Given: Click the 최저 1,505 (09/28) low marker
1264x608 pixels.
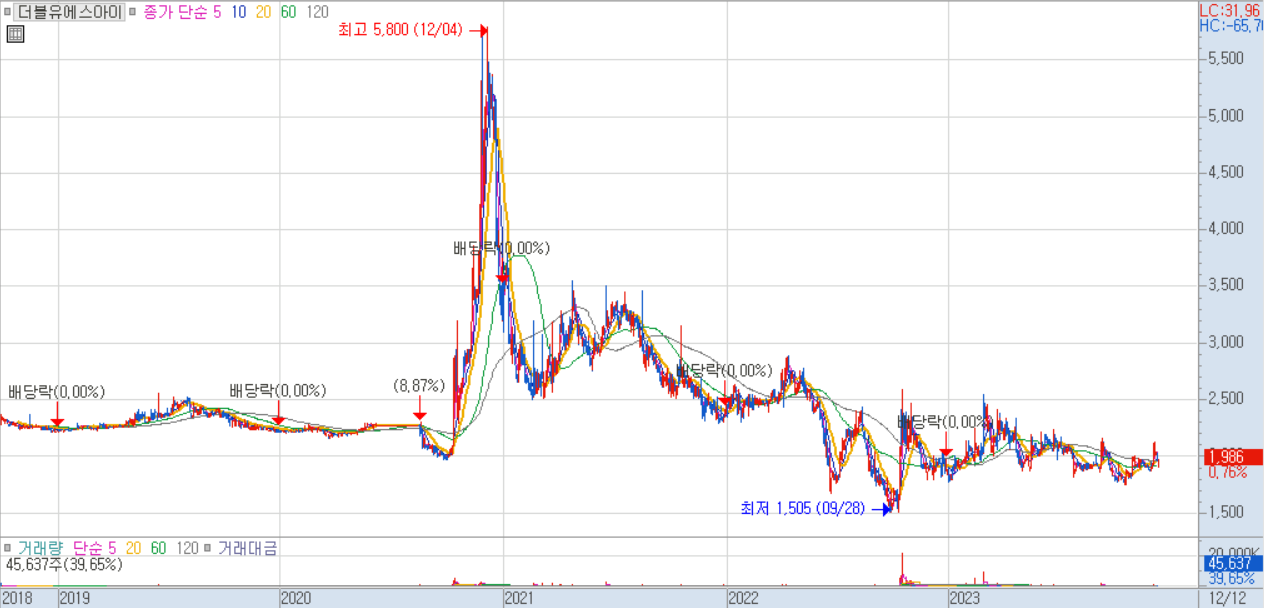Looking at the screenshot, I should point(815,508).
